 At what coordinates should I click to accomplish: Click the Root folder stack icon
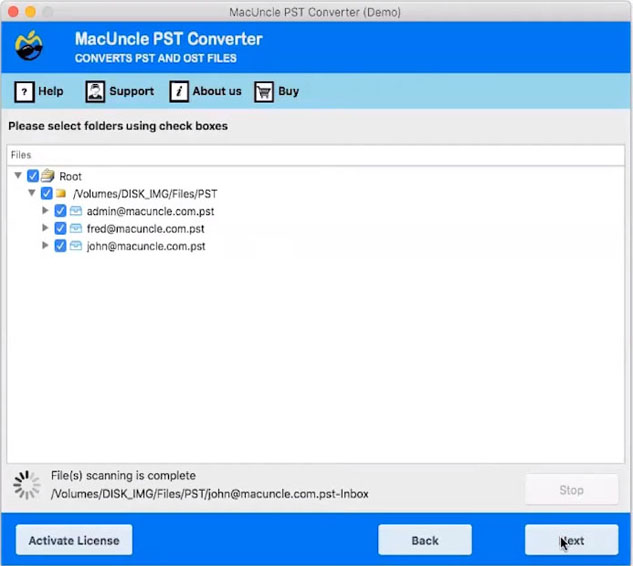pyautogui.click(x=48, y=176)
